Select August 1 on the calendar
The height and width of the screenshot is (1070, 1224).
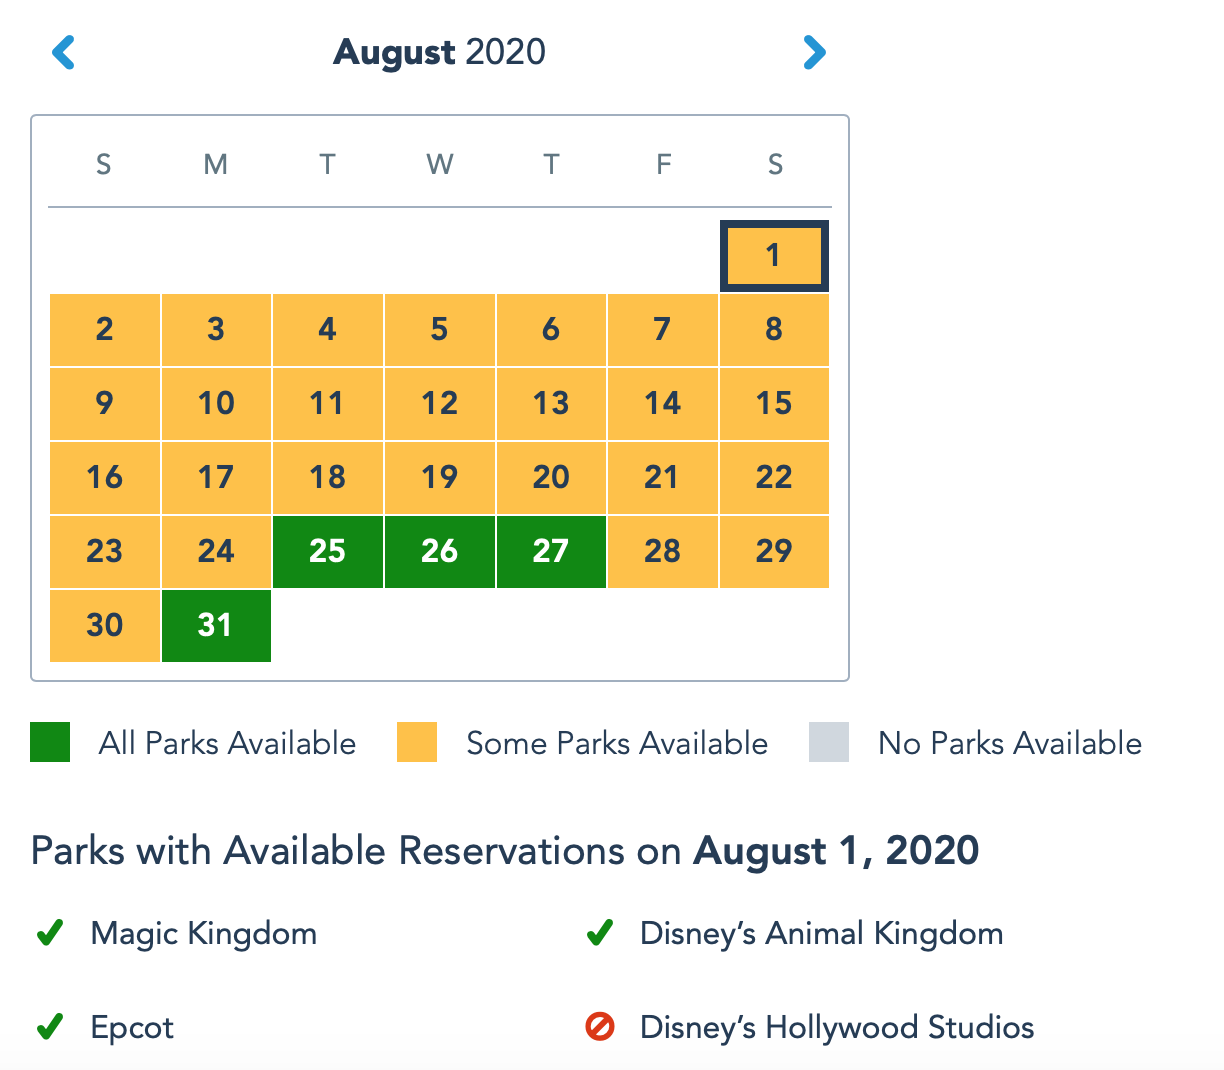[x=774, y=256]
